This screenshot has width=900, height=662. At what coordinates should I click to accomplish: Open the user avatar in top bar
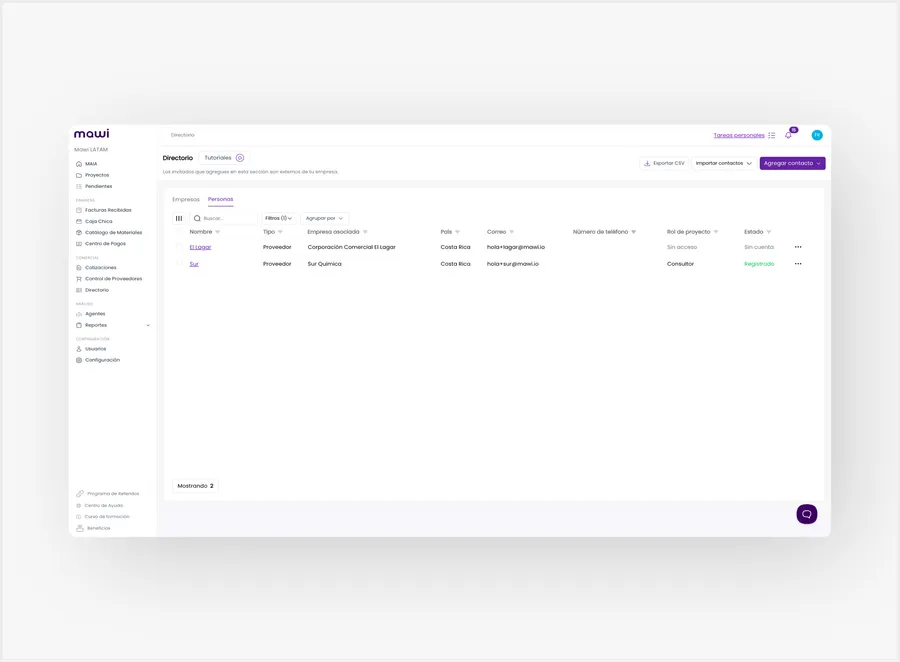pos(817,135)
